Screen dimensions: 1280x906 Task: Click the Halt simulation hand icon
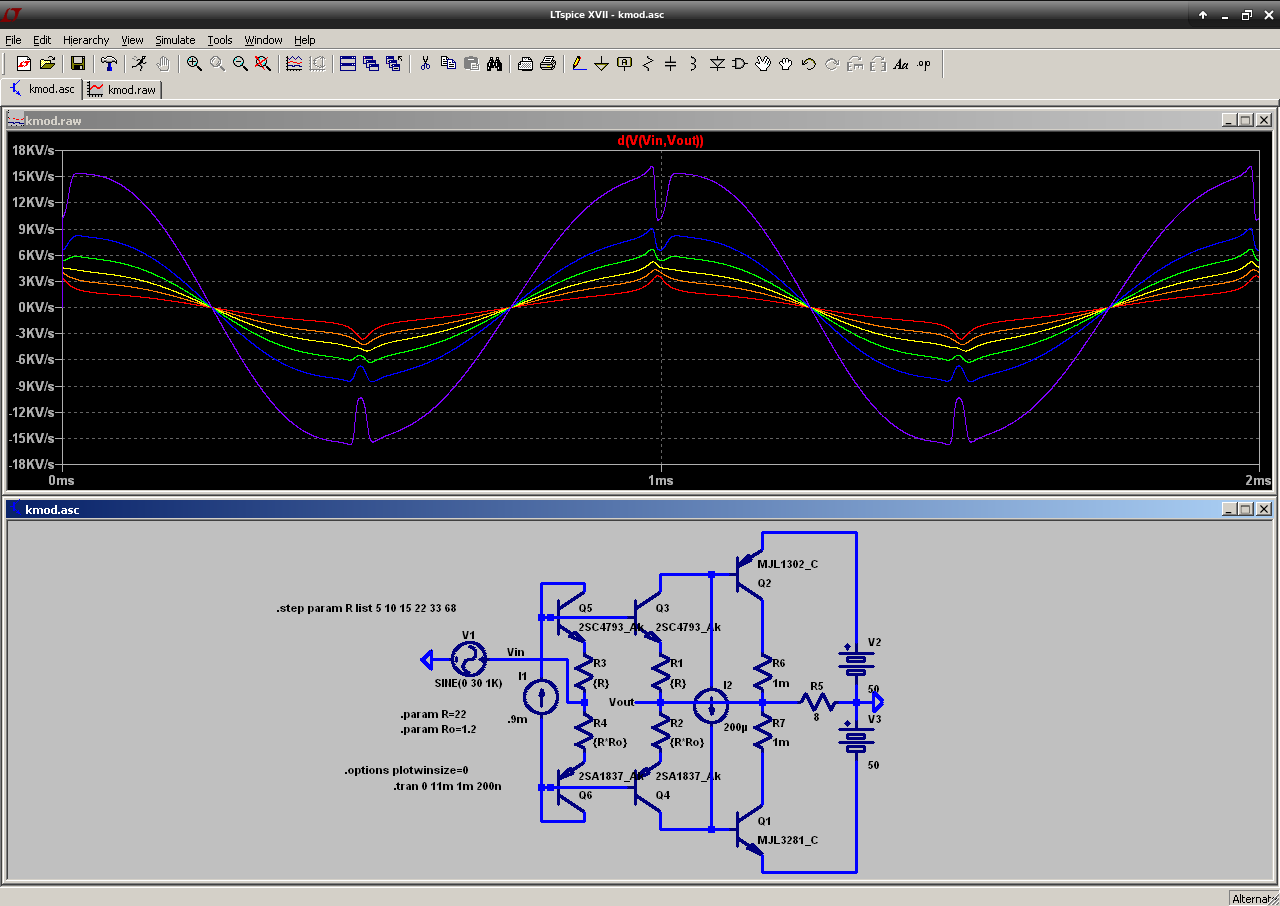pos(163,64)
